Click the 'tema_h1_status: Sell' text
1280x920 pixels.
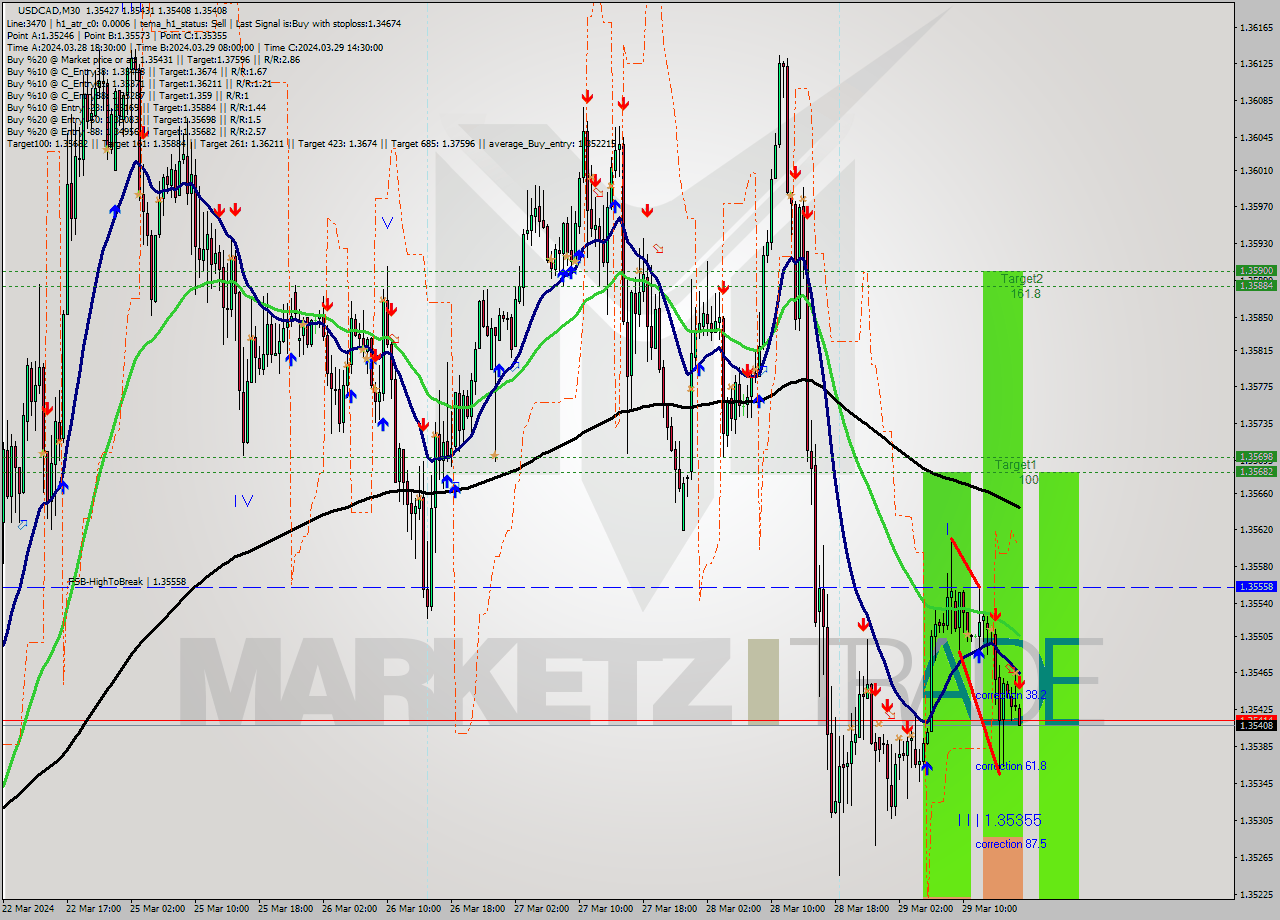coord(184,23)
